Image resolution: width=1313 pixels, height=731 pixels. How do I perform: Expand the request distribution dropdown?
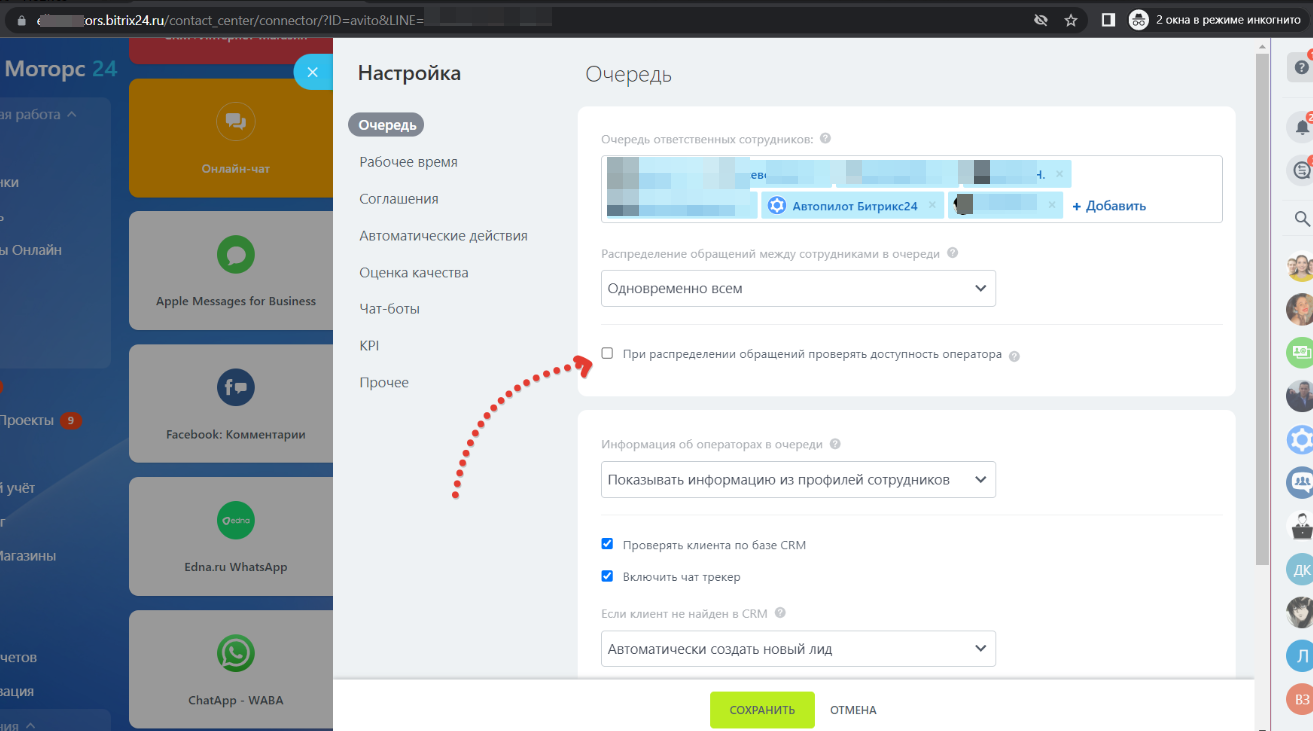[x=797, y=288]
